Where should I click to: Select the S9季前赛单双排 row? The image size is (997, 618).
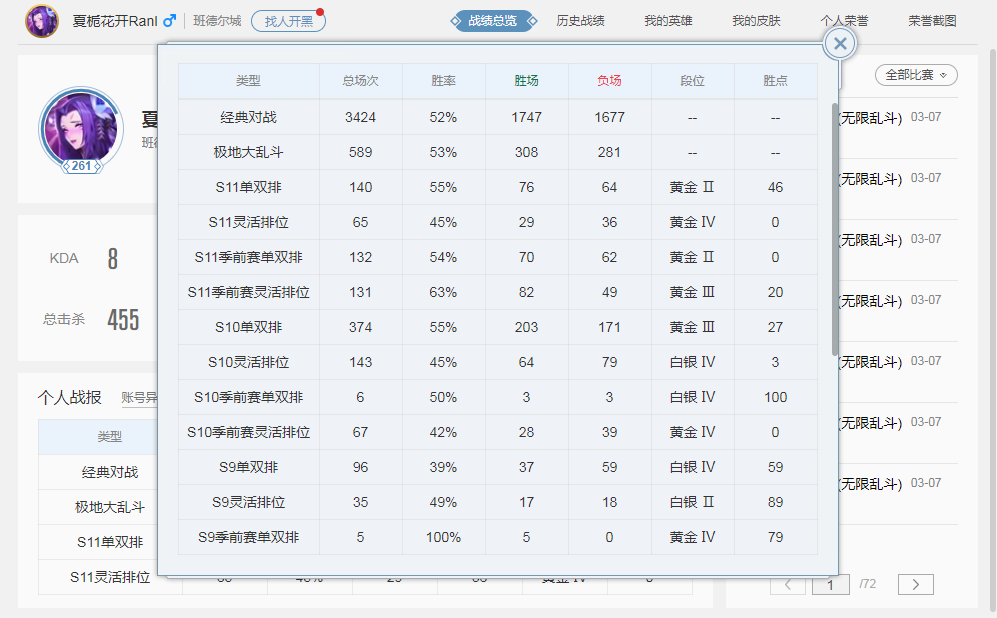pos(498,537)
